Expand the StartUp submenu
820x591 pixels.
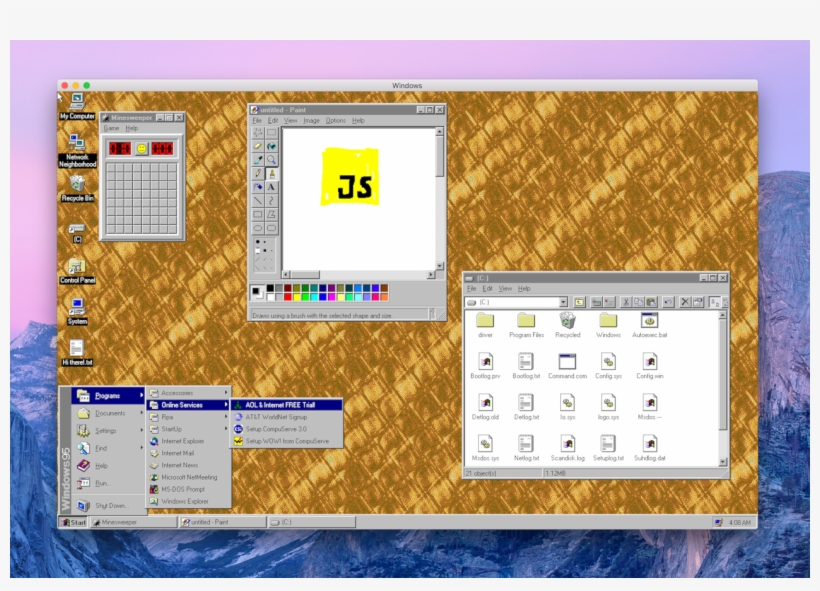tap(189, 429)
